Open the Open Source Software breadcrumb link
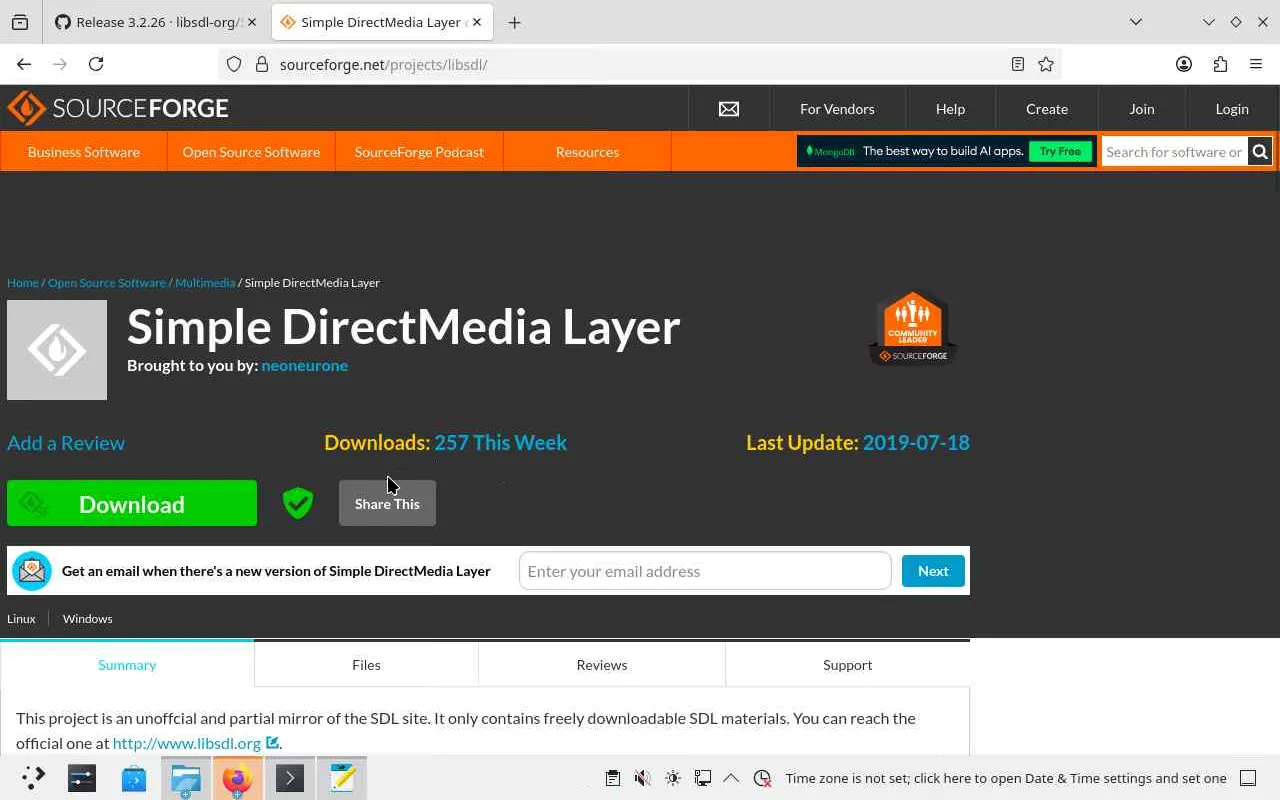1280x800 pixels. 107,283
